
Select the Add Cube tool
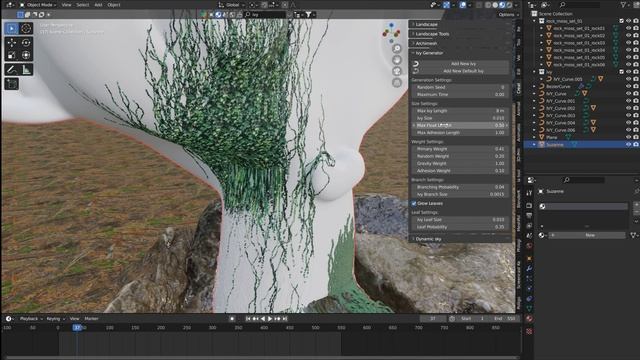[x=11, y=84]
